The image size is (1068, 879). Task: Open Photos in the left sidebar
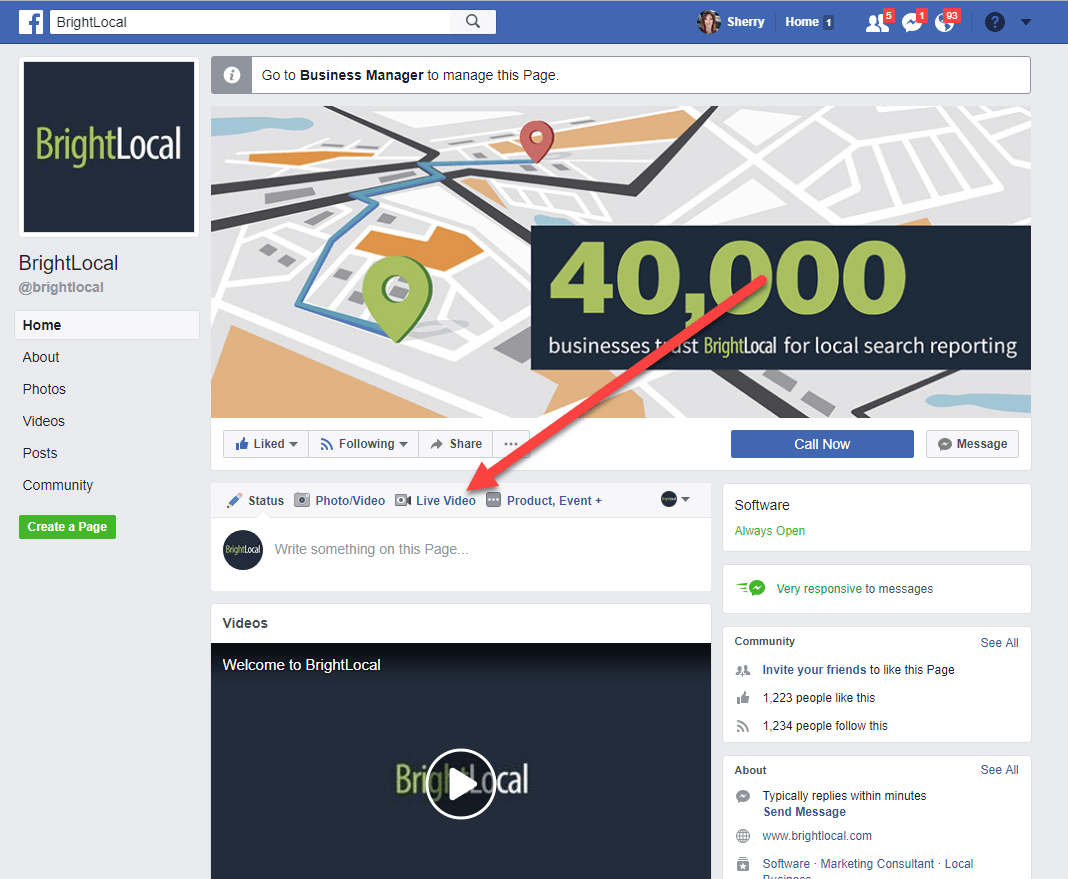[x=44, y=389]
